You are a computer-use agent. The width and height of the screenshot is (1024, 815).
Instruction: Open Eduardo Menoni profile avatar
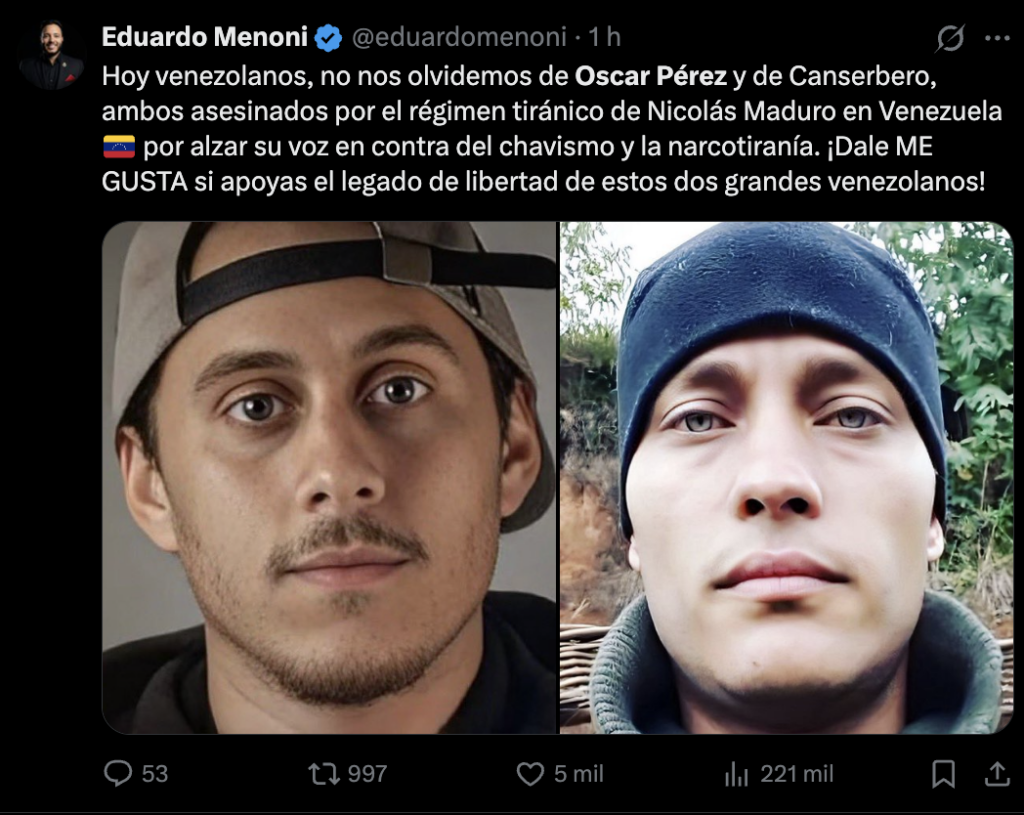[x=52, y=55]
